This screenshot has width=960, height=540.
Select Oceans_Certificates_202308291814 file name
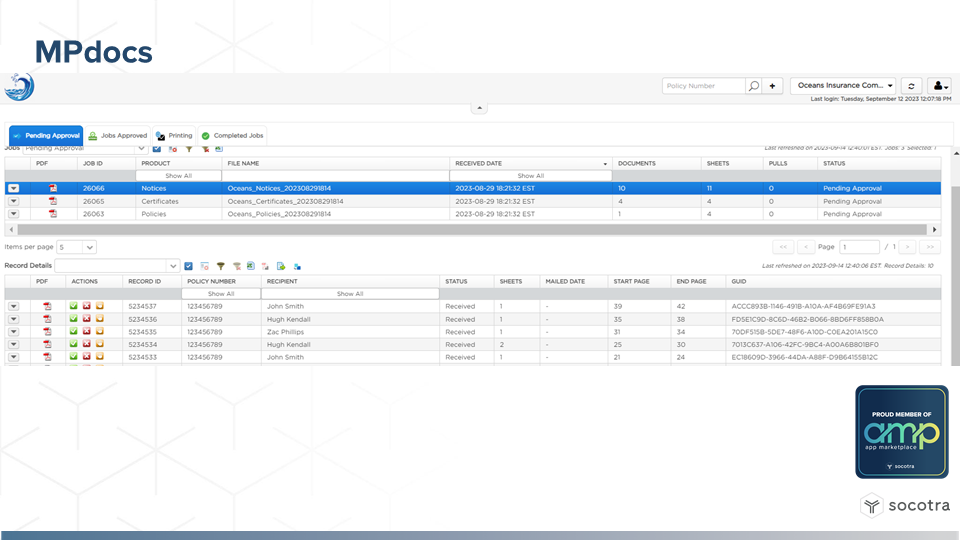point(285,201)
